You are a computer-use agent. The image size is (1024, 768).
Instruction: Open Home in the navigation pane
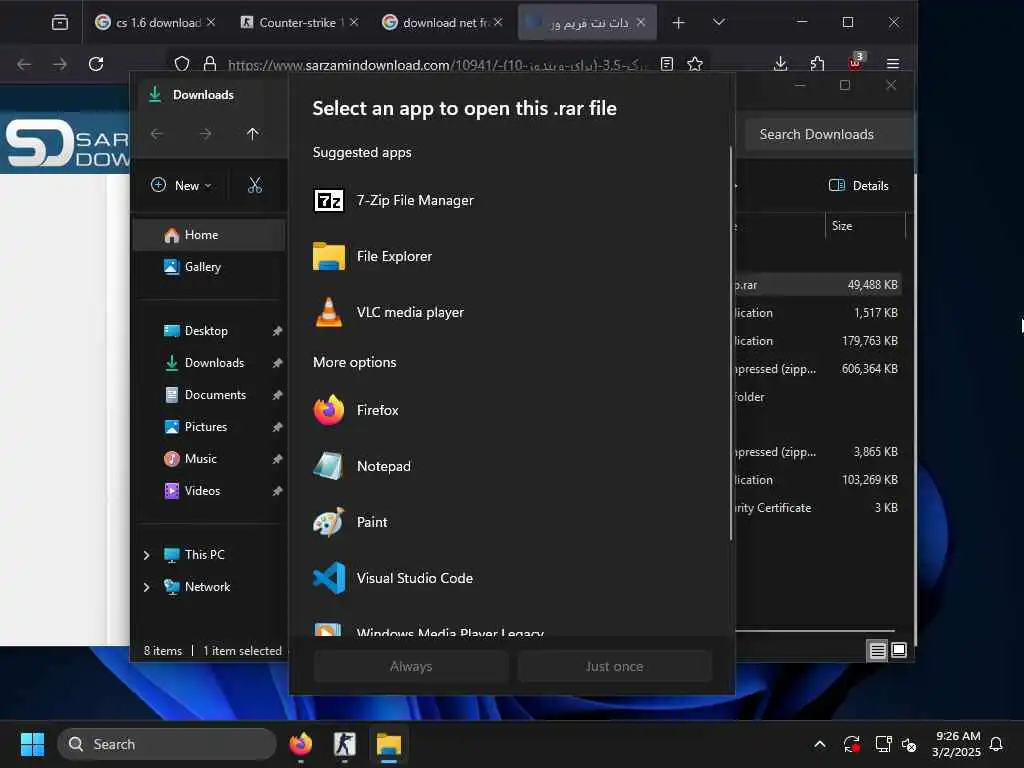click(x=209, y=235)
